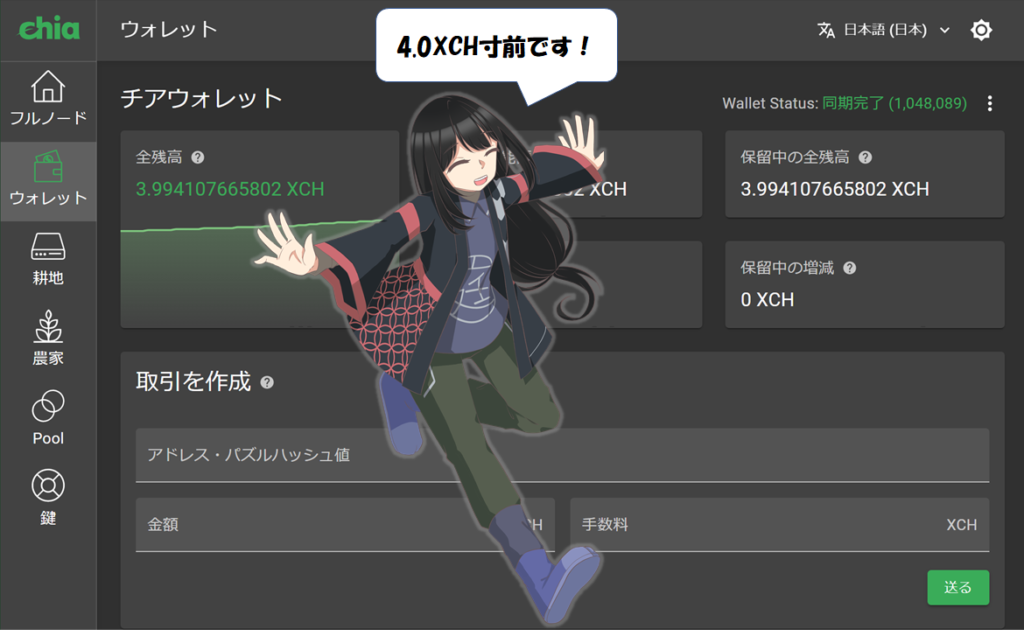Screen dimensions: 1024x636
Task: Click the 手数料 fee input field
Action: [760, 525]
